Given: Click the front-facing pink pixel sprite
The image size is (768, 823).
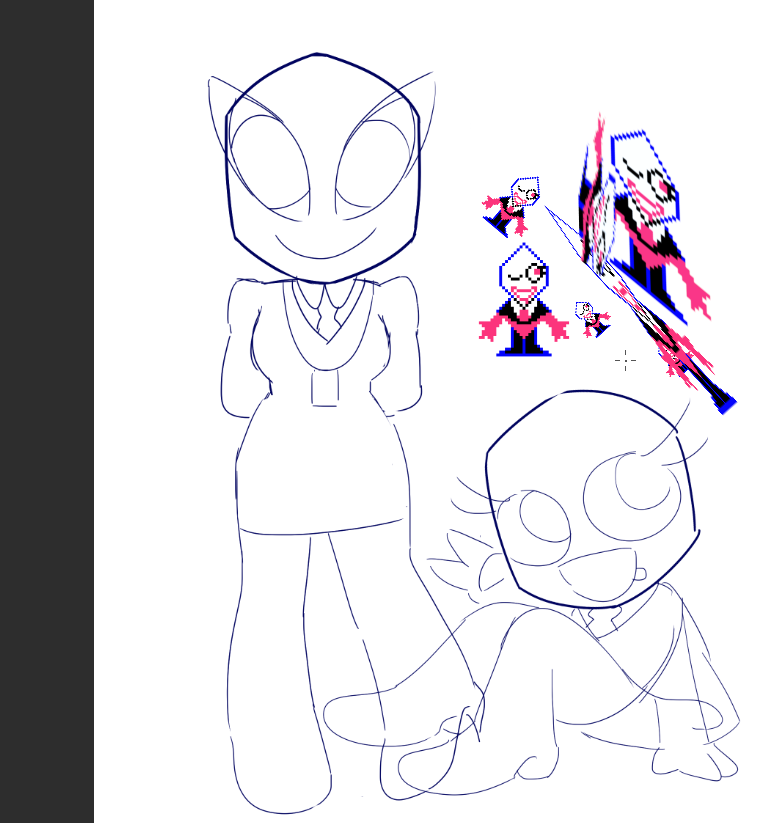Looking at the screenshot, I should point(523,300).
